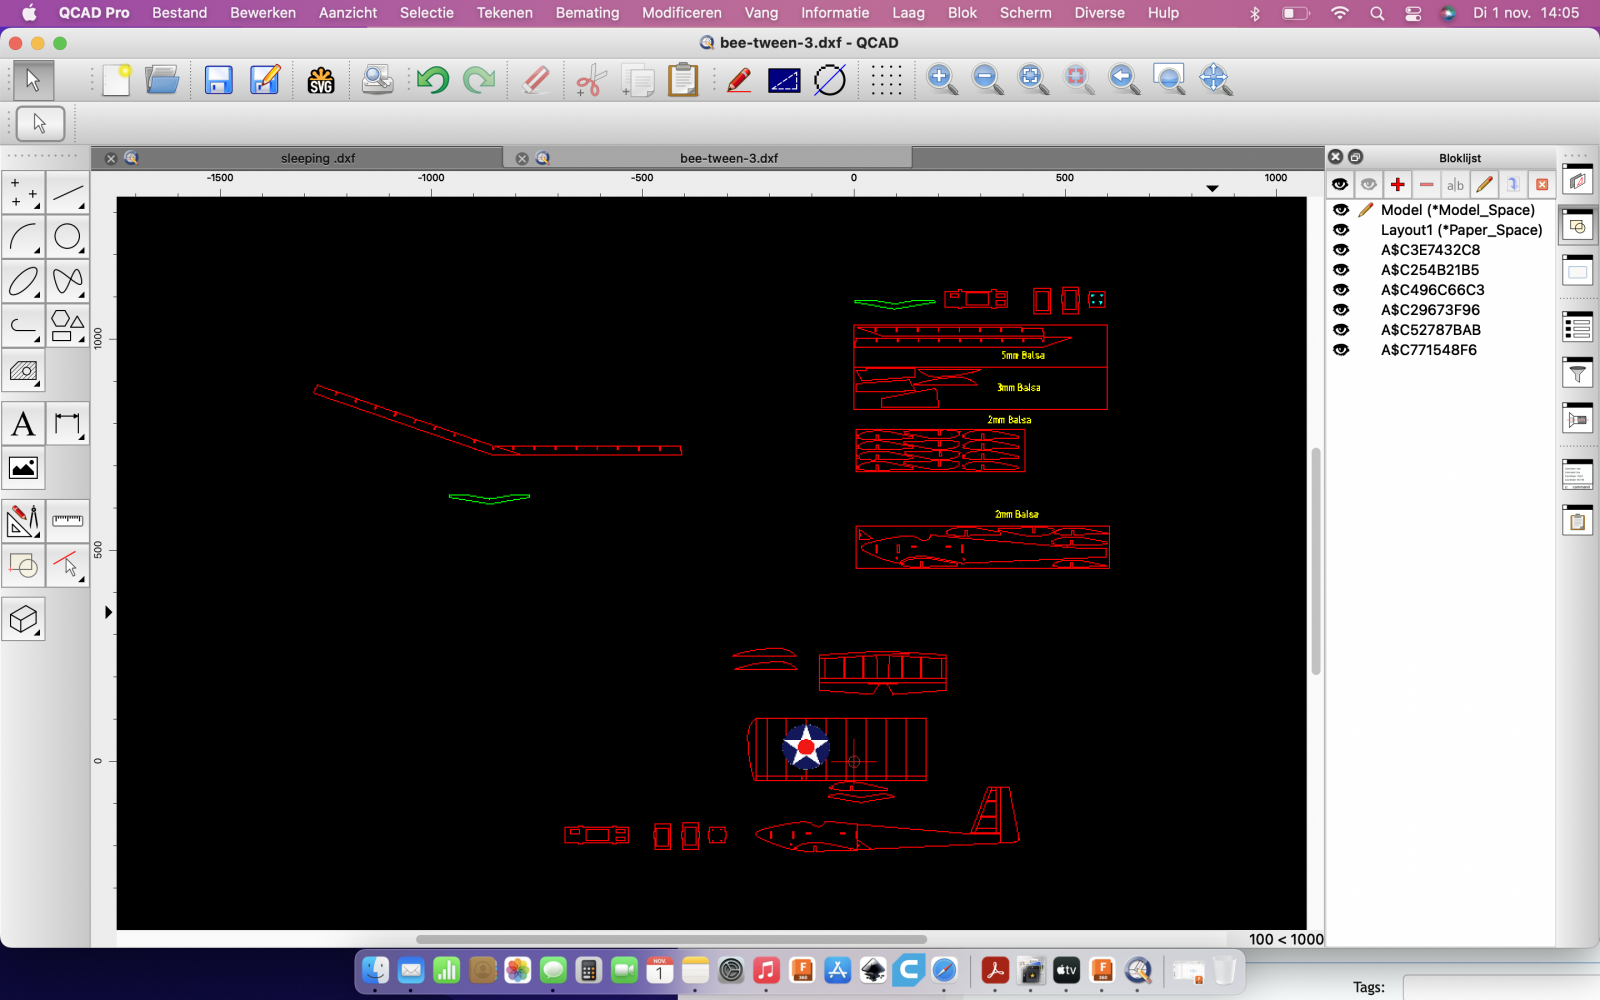Viewport: 1600px width, 1000px height.
Task: Hide all blocks in the Bloklijst panel
Action: coord(1369,184)
